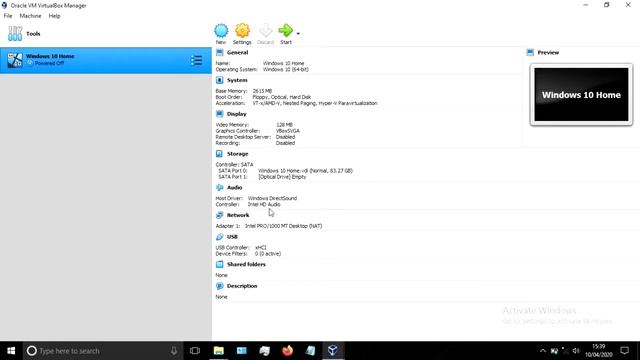The height and width of the screenshot is (360, 640).
Task: Open the General settings header link
Action: pos(238,53)
